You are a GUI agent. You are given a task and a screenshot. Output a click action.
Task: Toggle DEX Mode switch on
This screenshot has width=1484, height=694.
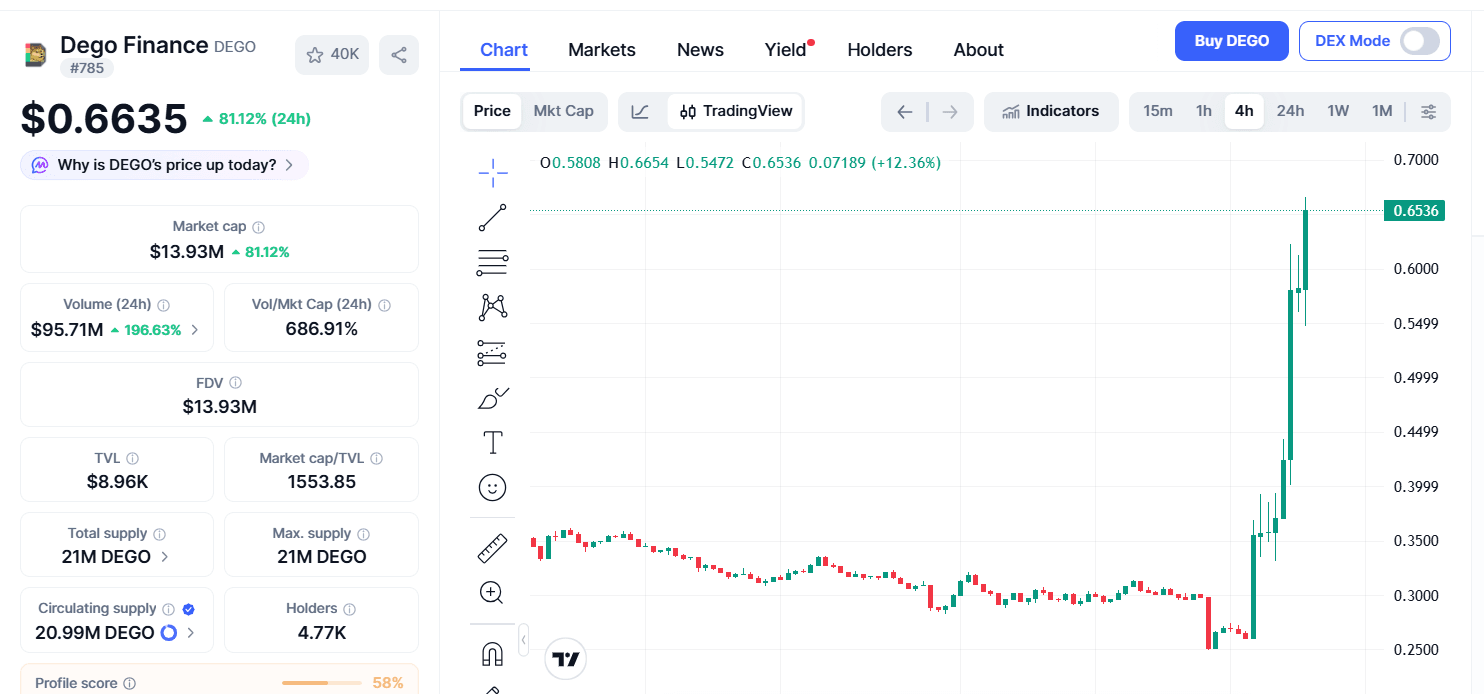tap(1419, 41)
